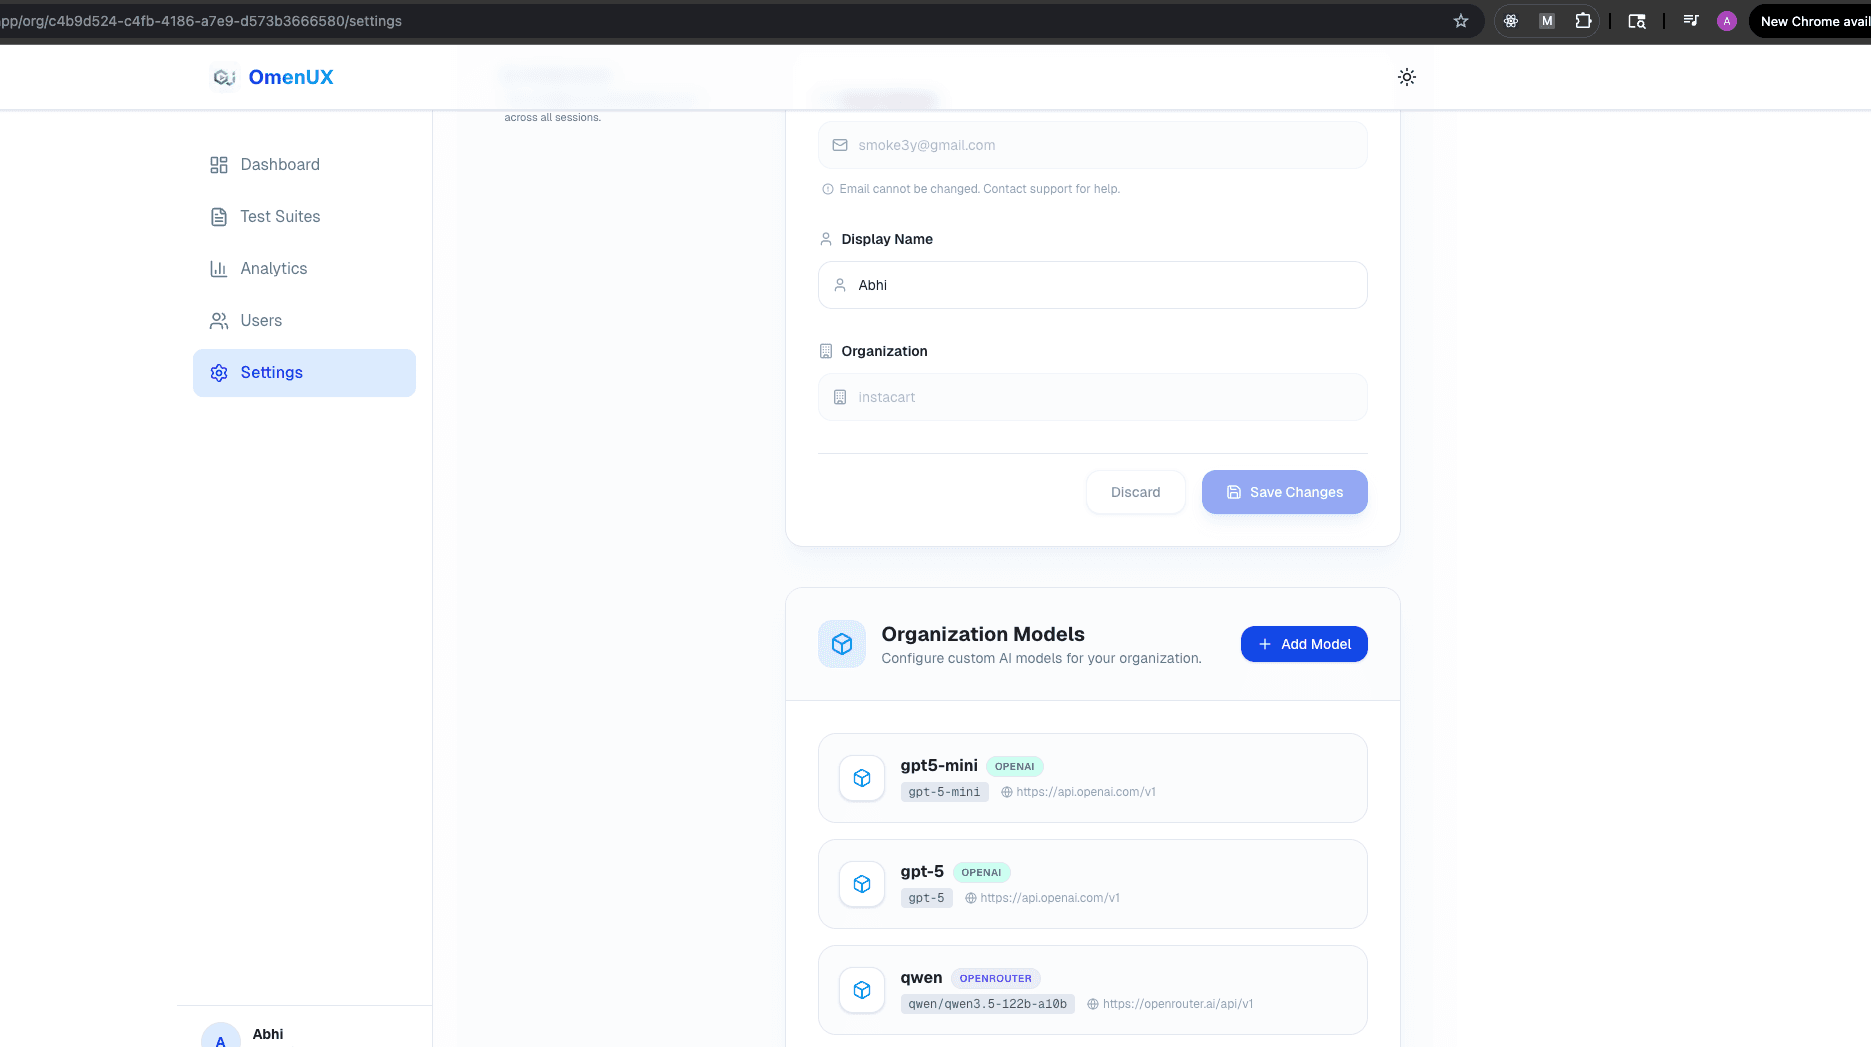This screenshot has height=1047, width=1871.
Task: Click the Users people icon
Action: tap(219, 320)
